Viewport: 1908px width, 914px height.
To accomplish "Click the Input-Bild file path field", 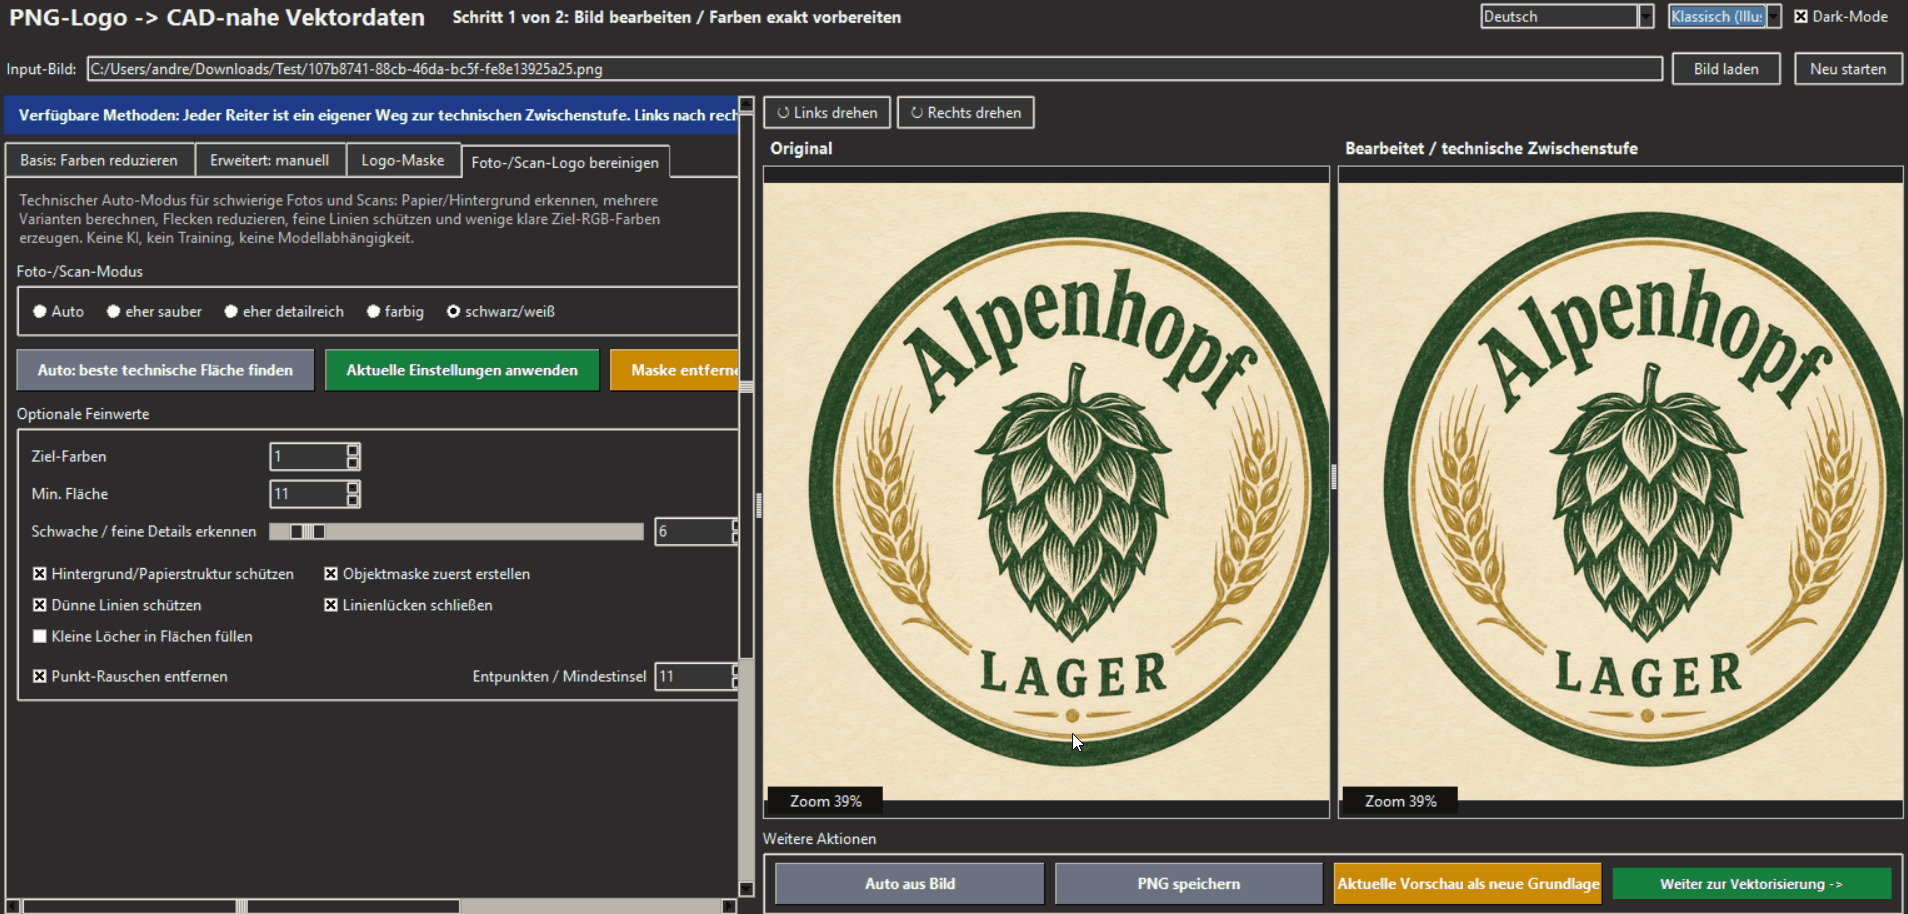I will 874,69.
